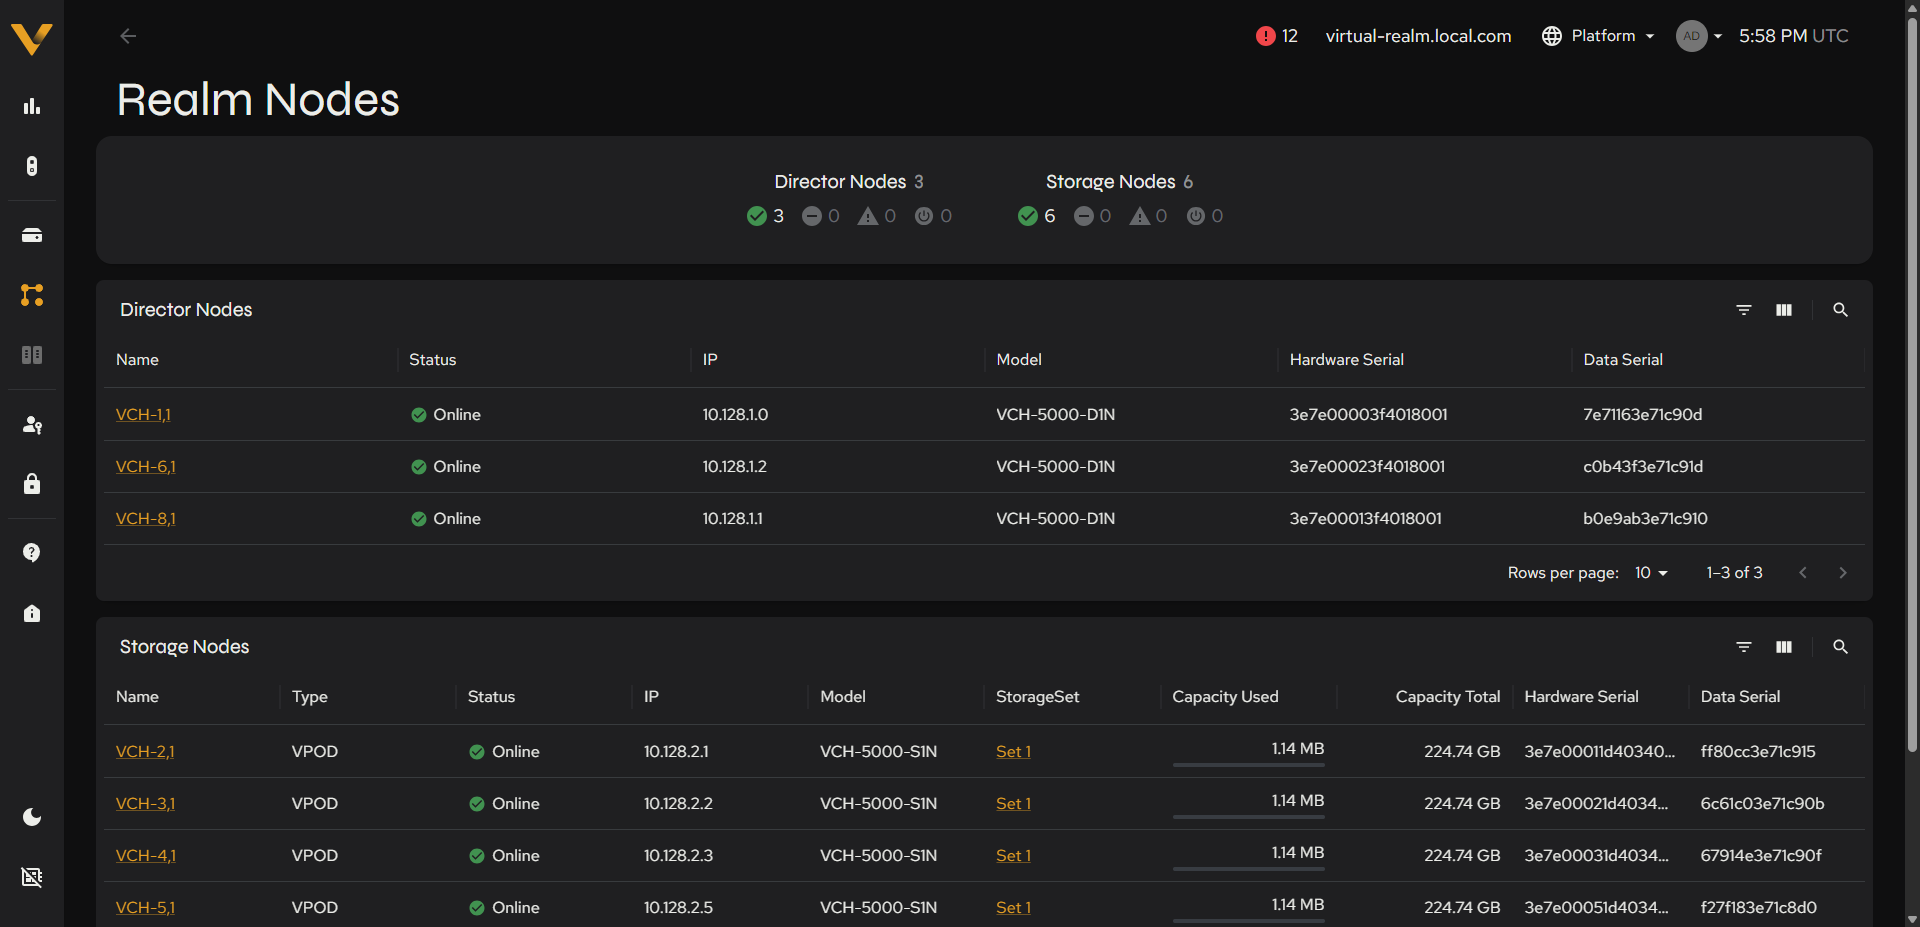Filter the Storage Nodes table
1920x927 pixels.
1744,647
